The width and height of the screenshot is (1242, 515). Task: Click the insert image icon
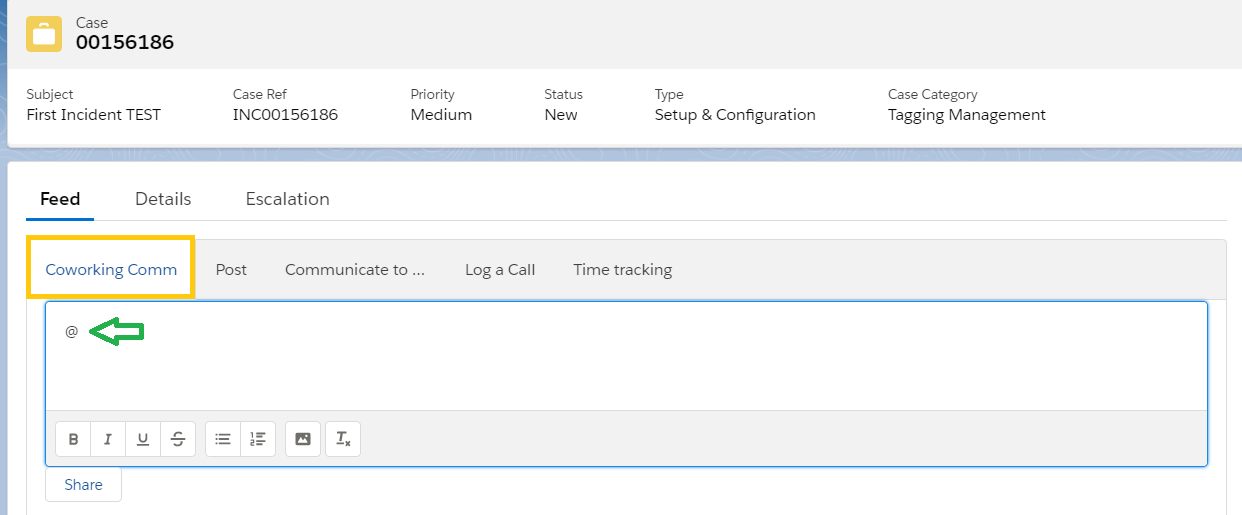303,439
